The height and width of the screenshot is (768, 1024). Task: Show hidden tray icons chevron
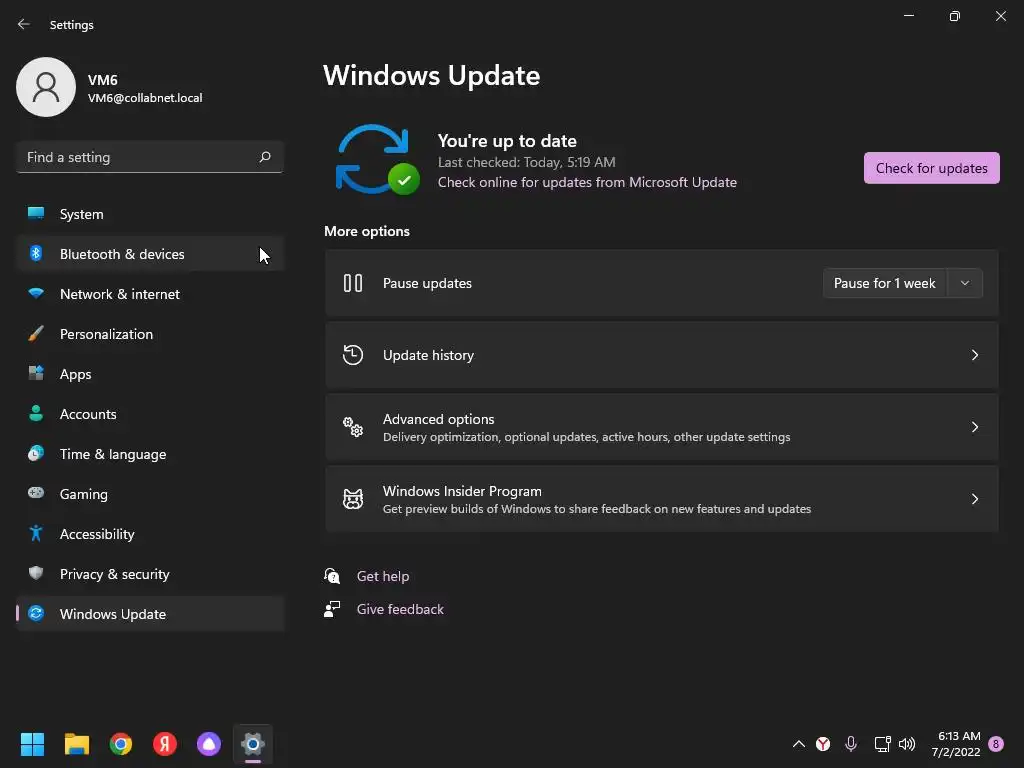798,744
